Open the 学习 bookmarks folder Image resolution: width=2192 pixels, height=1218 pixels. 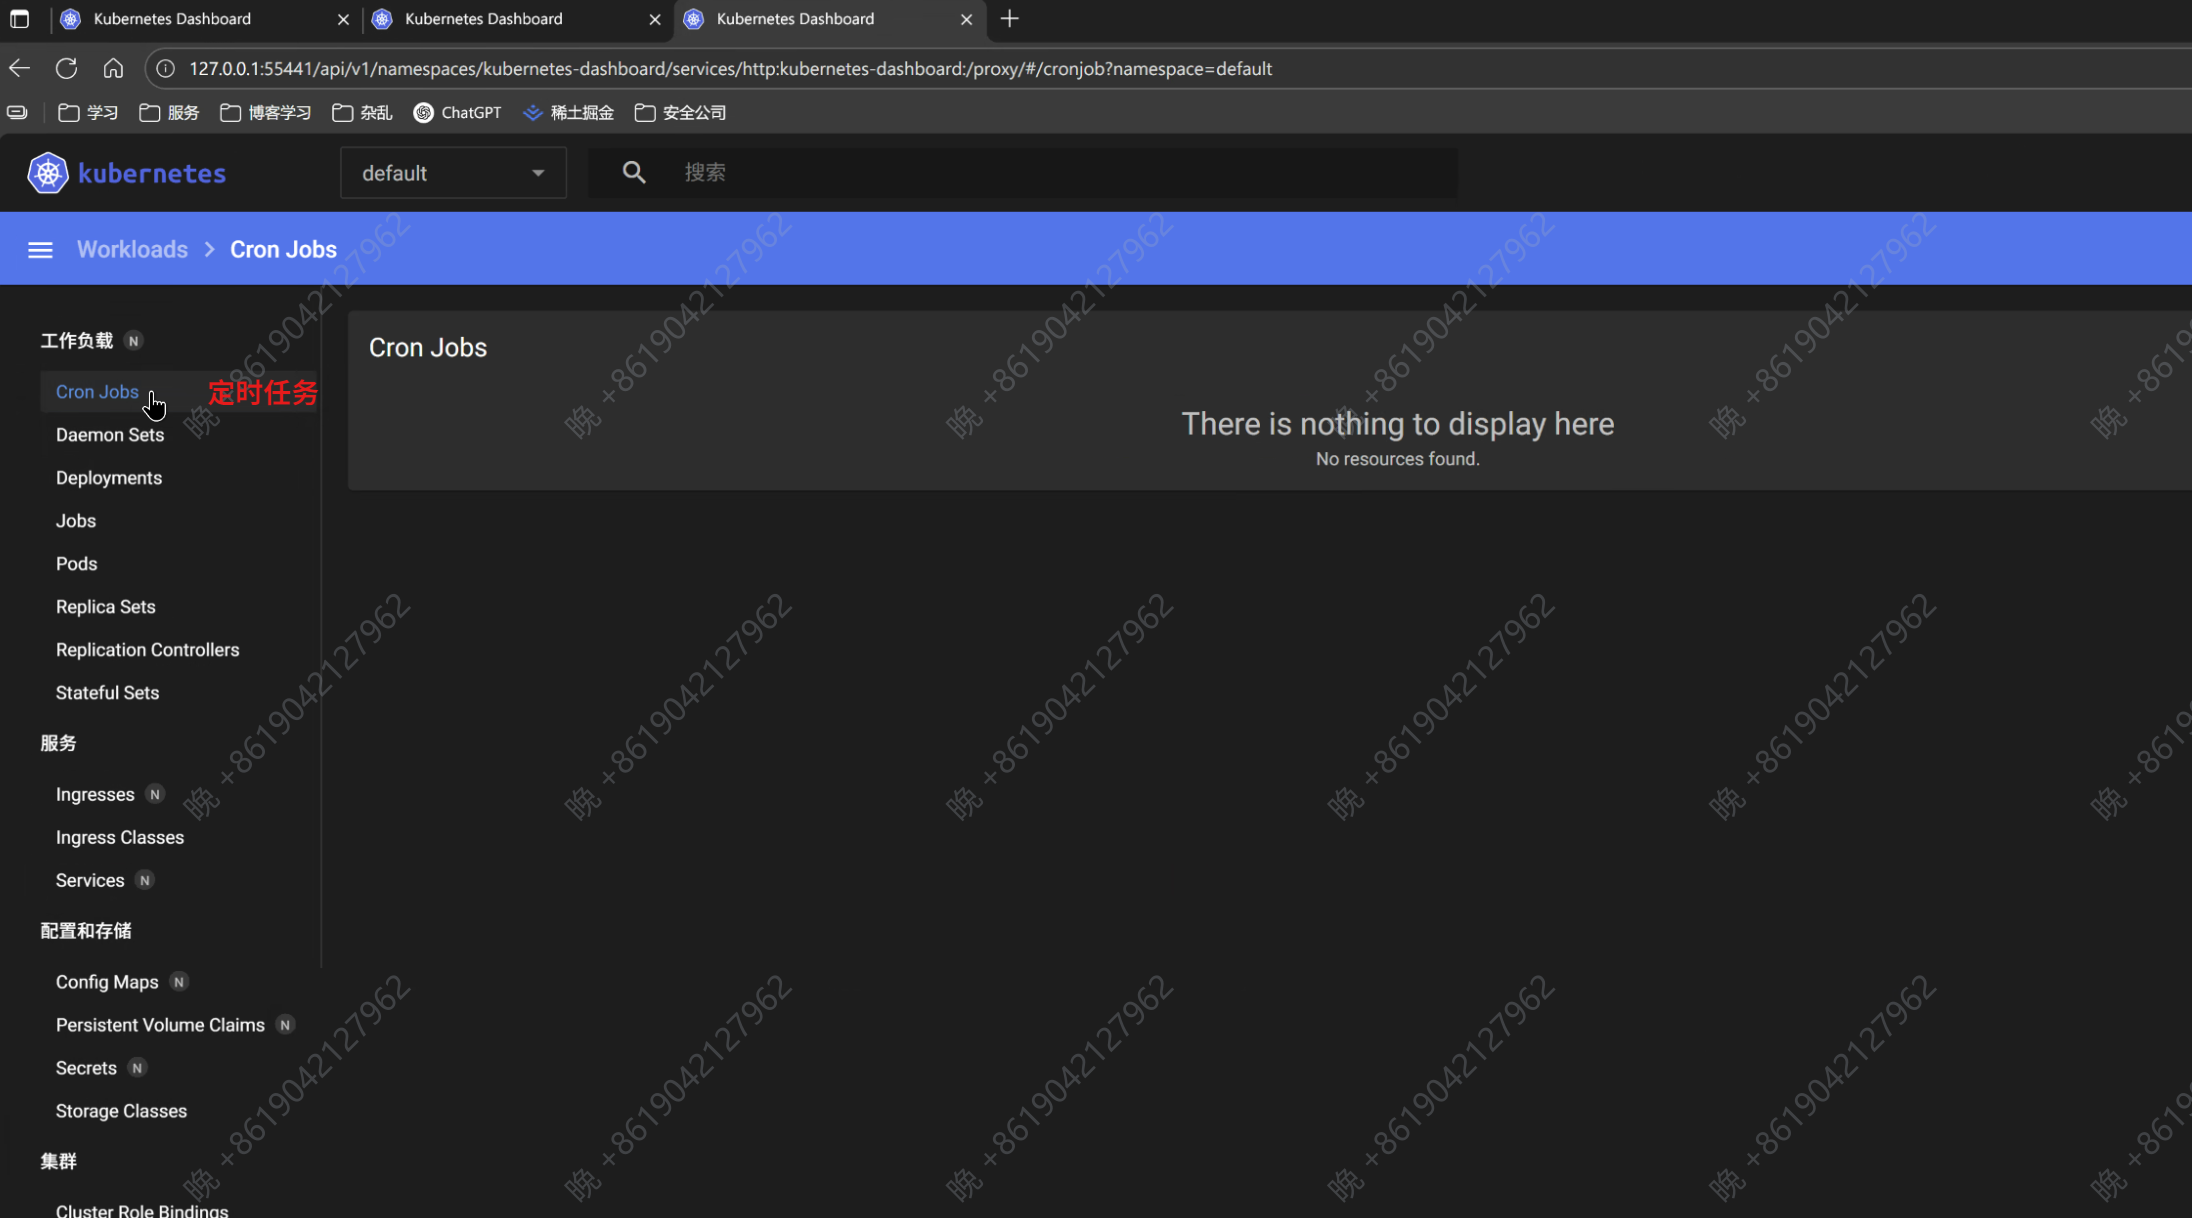point(88,113)
